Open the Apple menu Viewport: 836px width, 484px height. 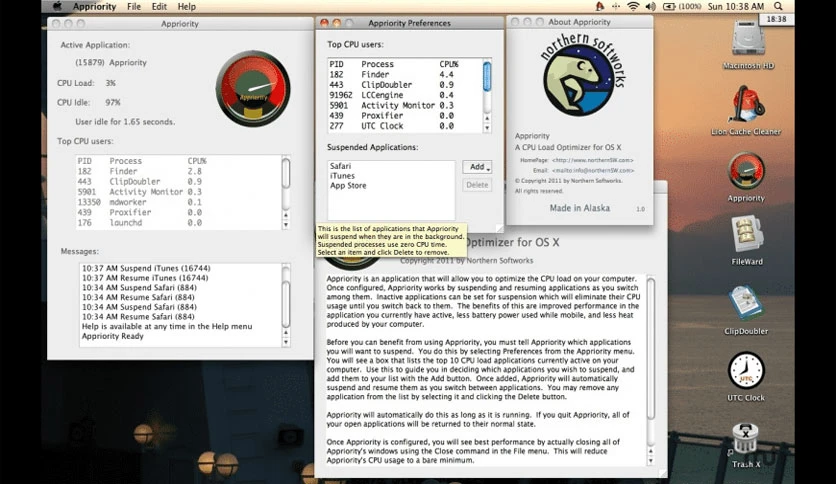pyautogui.click(x=57, y=6)
